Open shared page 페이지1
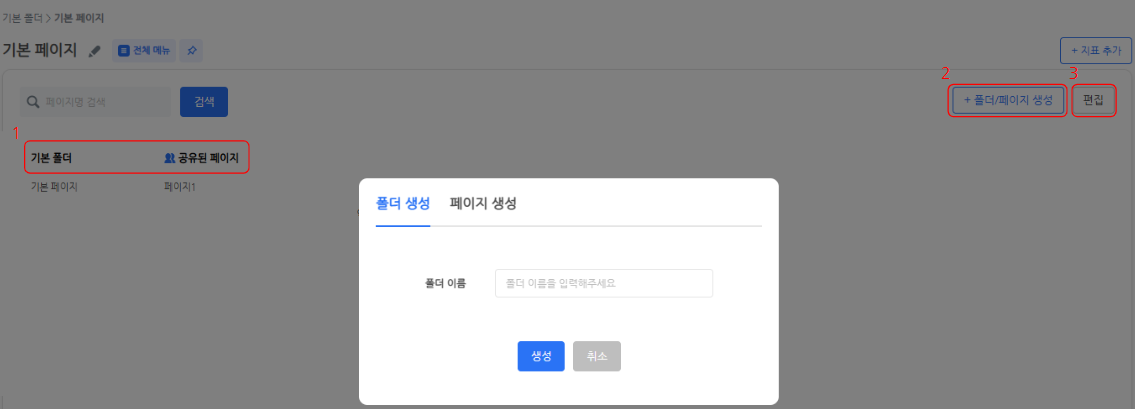 point(180,187)
